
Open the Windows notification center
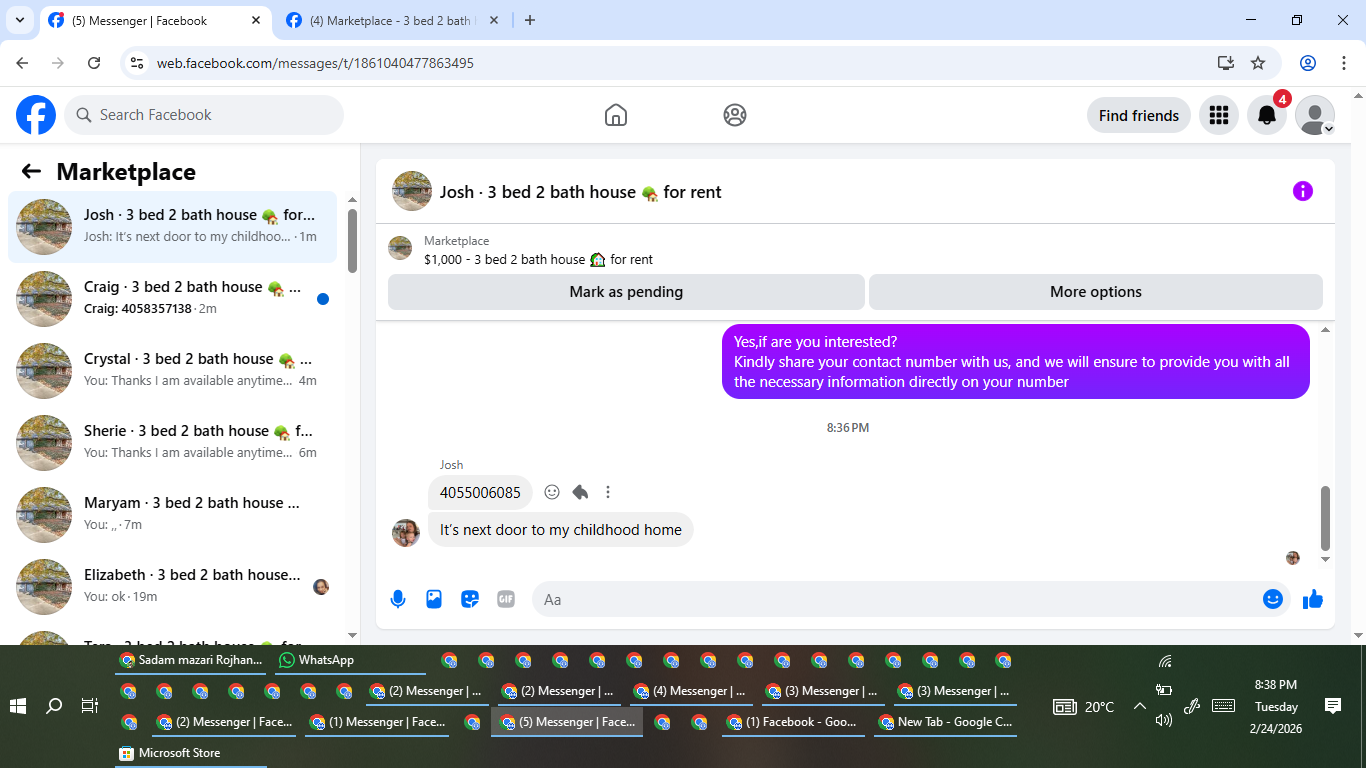[1333, 706]
